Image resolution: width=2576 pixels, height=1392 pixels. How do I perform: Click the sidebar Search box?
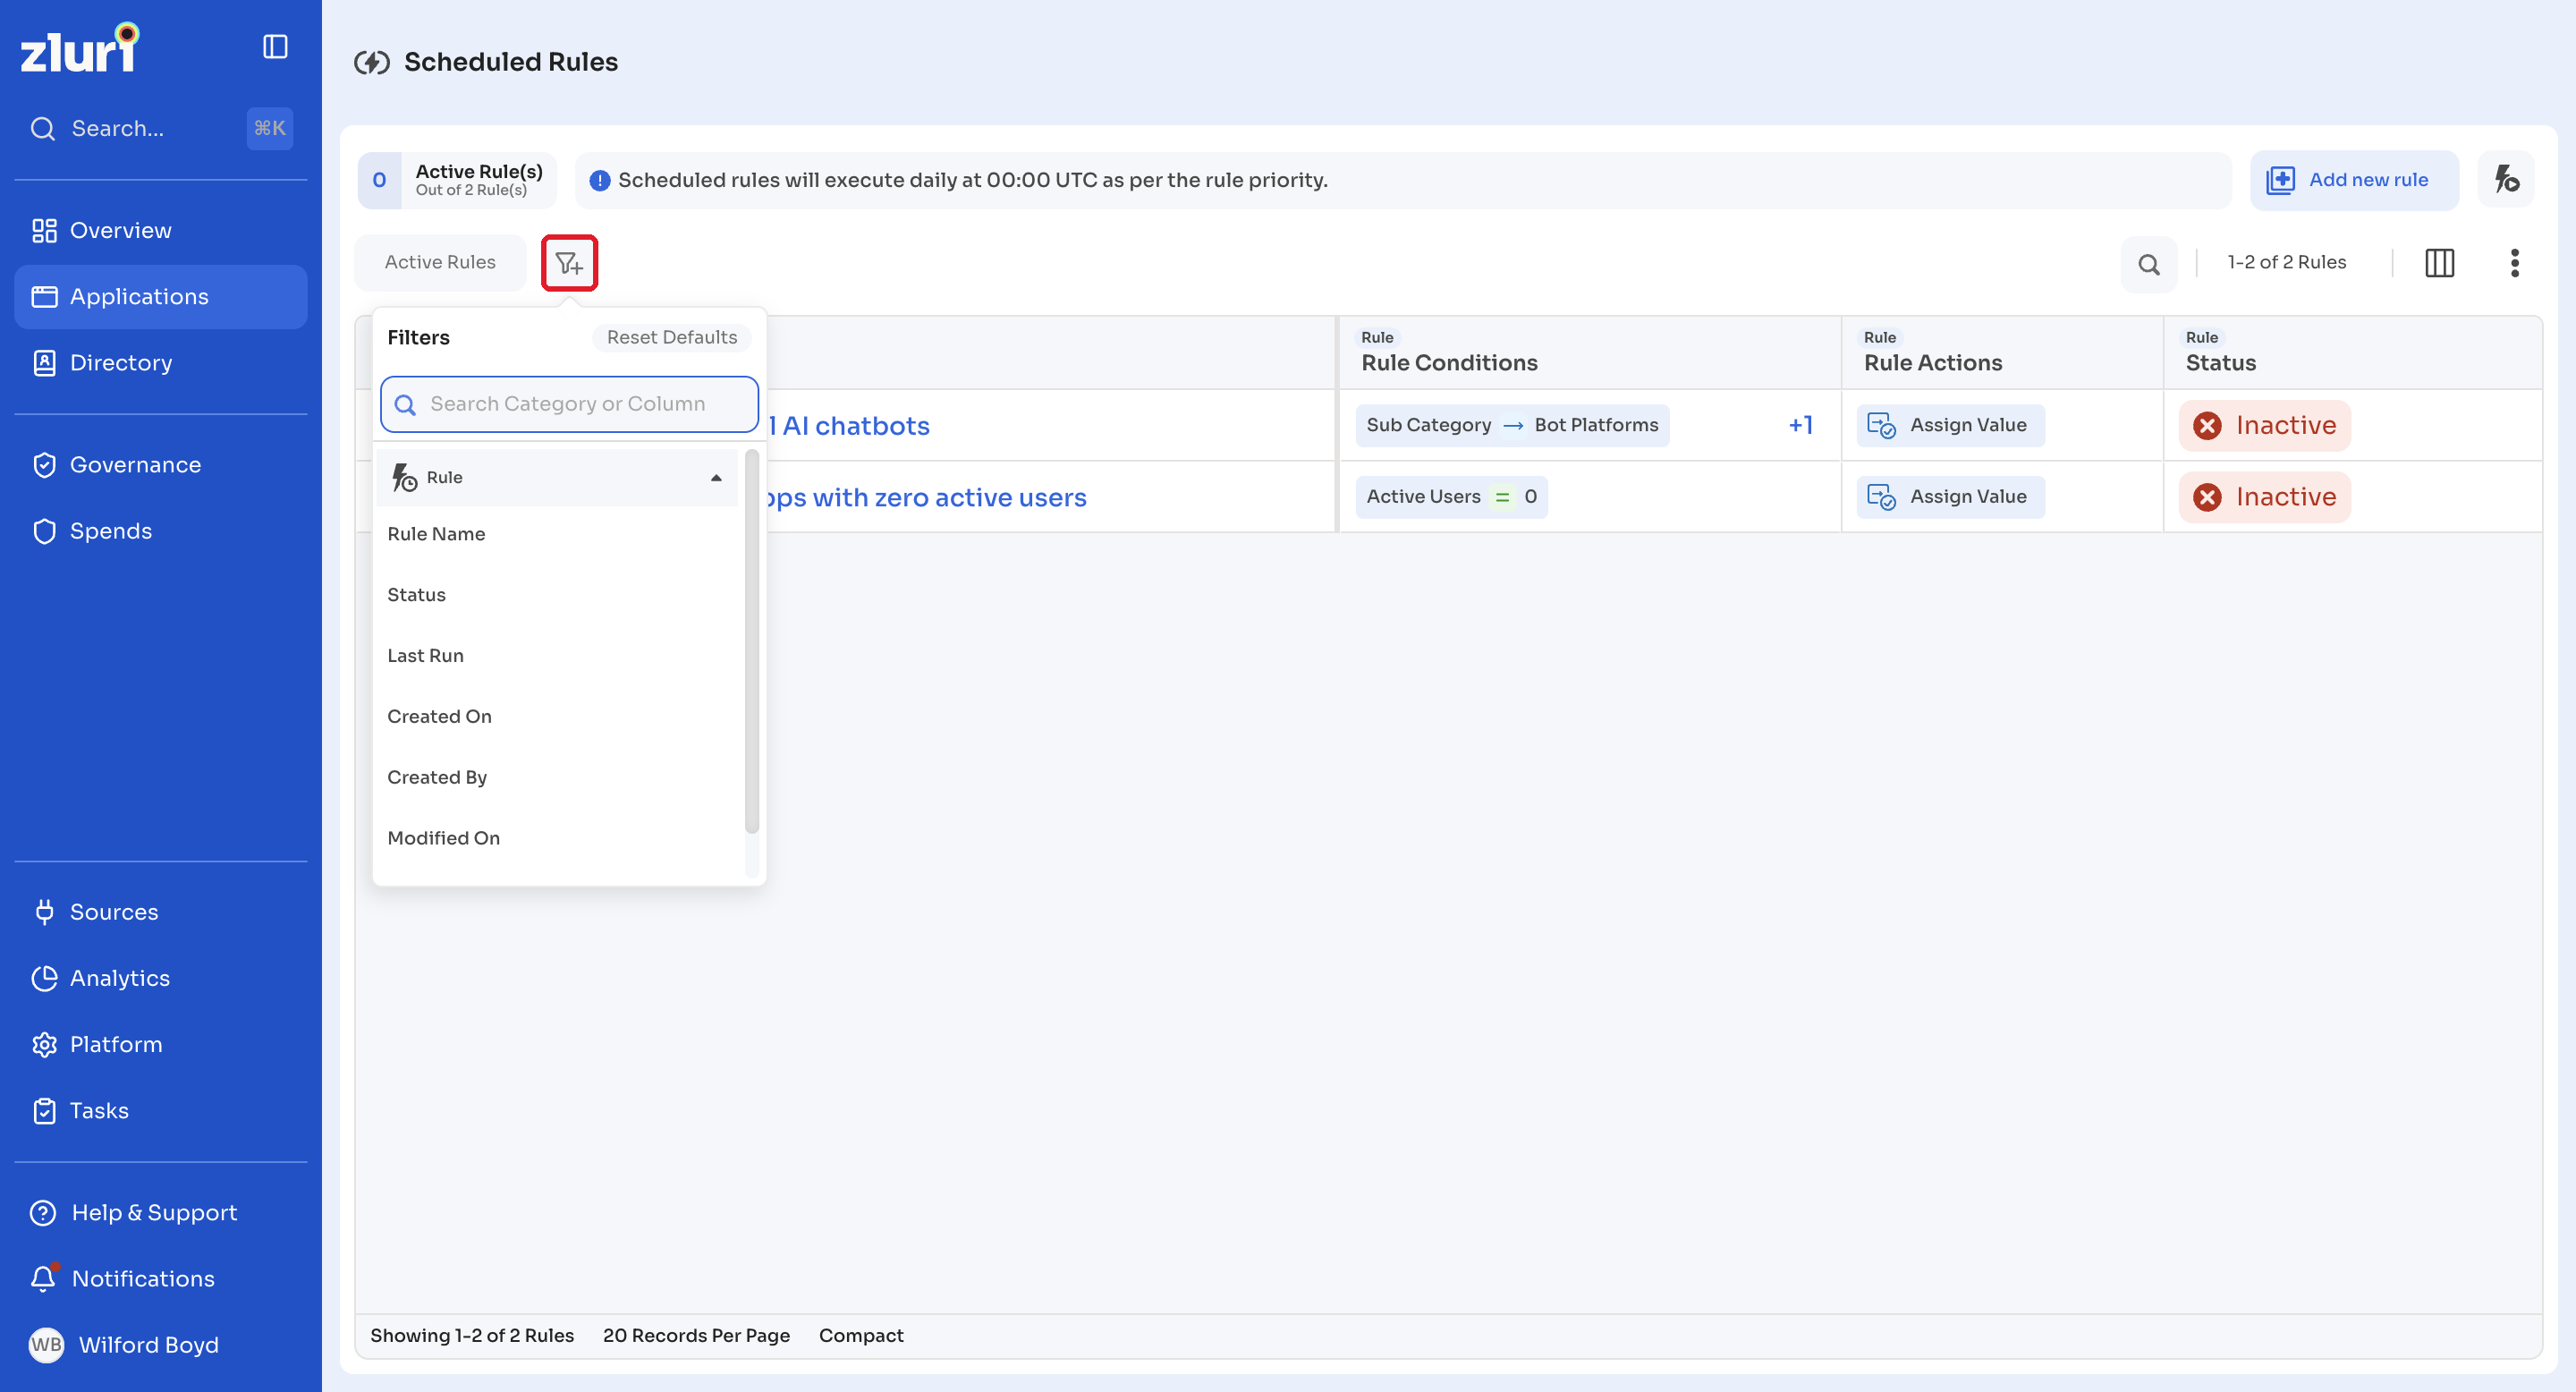coord(160,129)
